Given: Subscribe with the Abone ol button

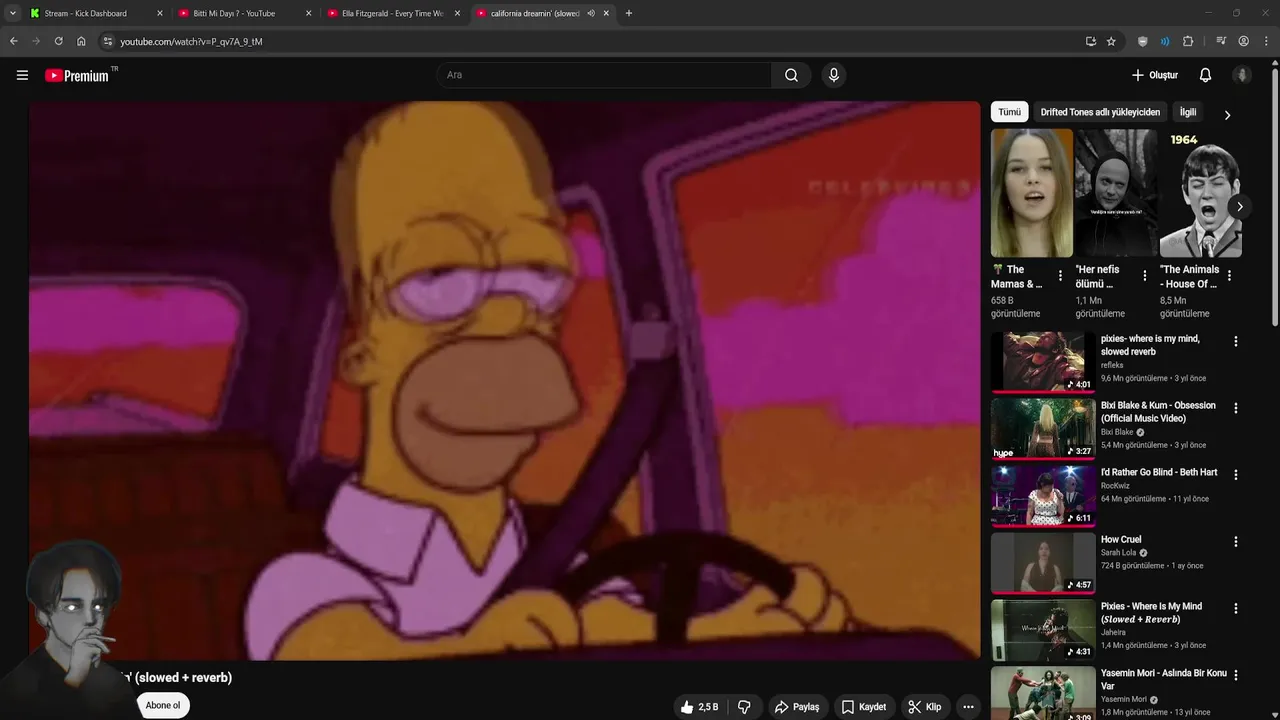Looking at the screenshot, I should click(x=163, y=705).
